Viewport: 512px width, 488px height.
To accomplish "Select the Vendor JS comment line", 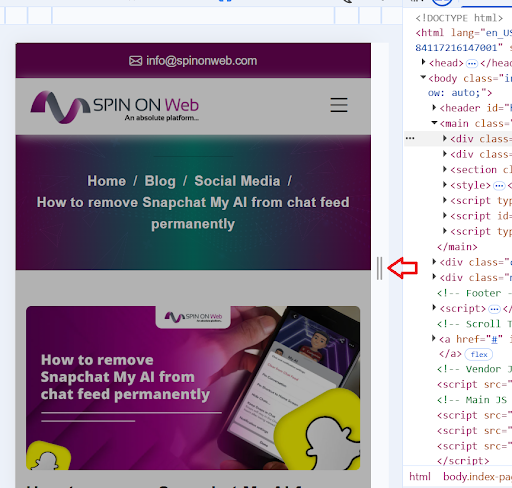I will point(474,369).
